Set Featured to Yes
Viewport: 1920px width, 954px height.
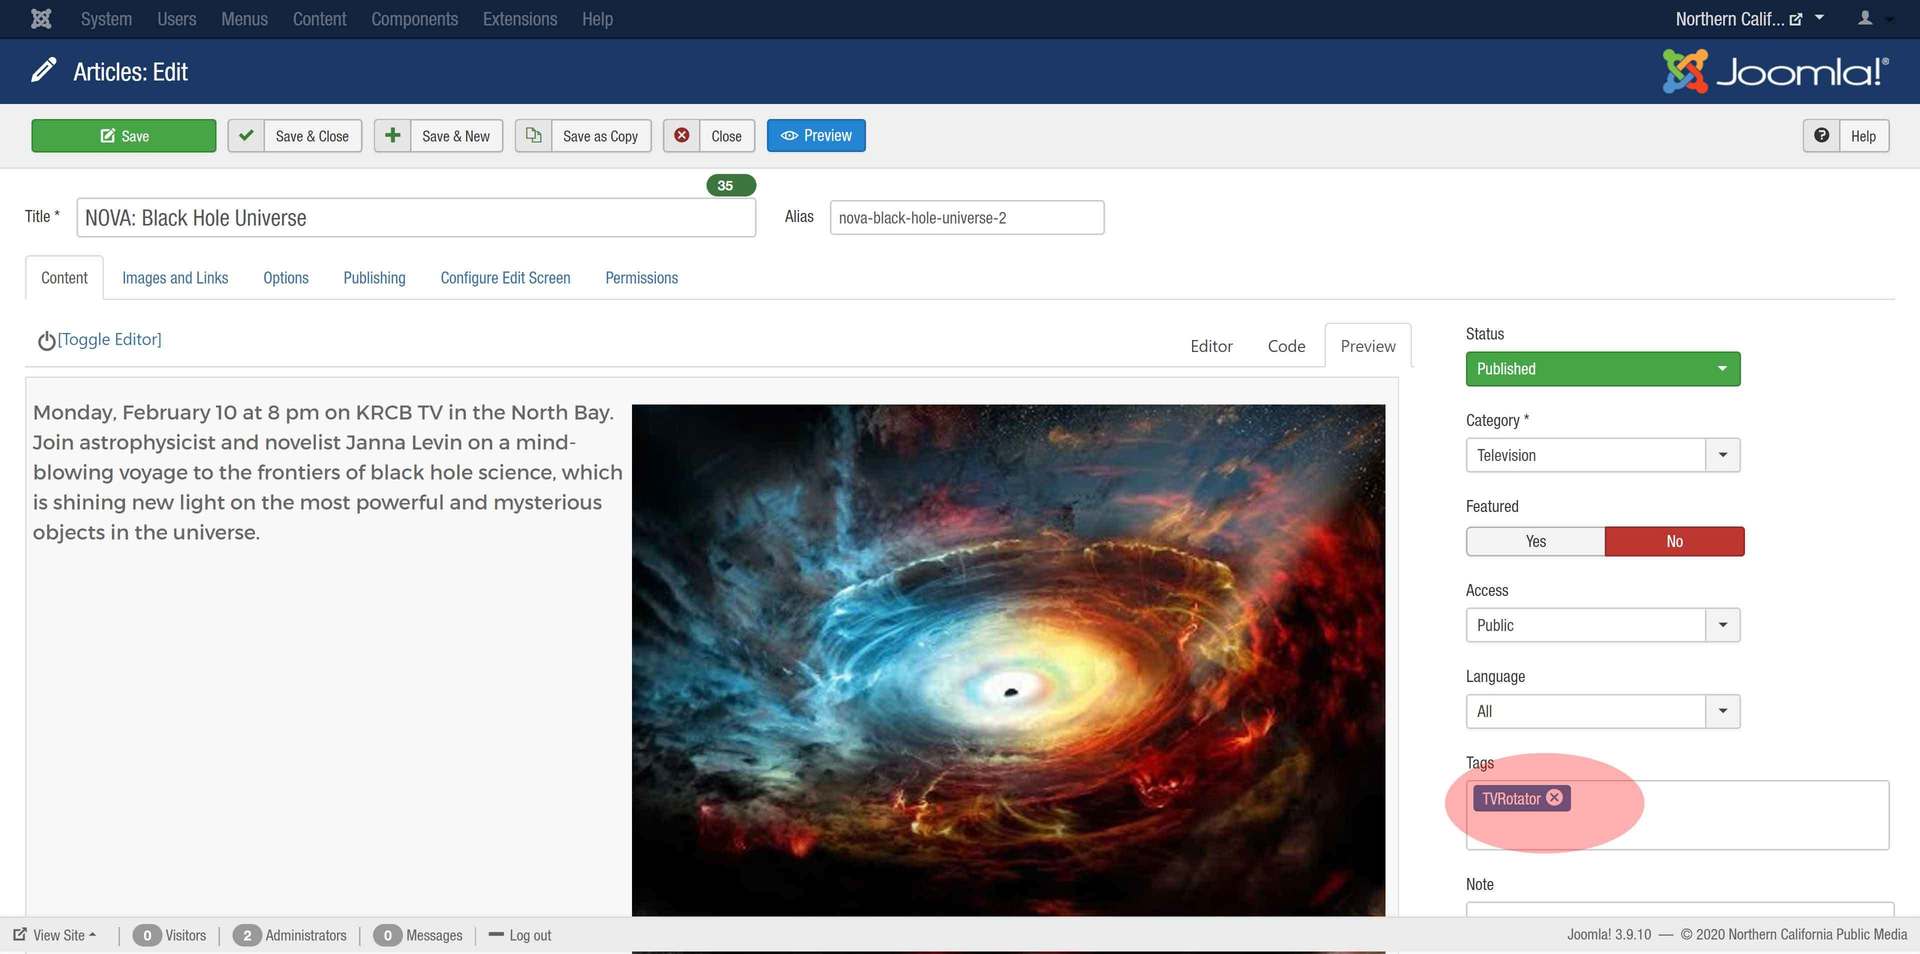1535,541
